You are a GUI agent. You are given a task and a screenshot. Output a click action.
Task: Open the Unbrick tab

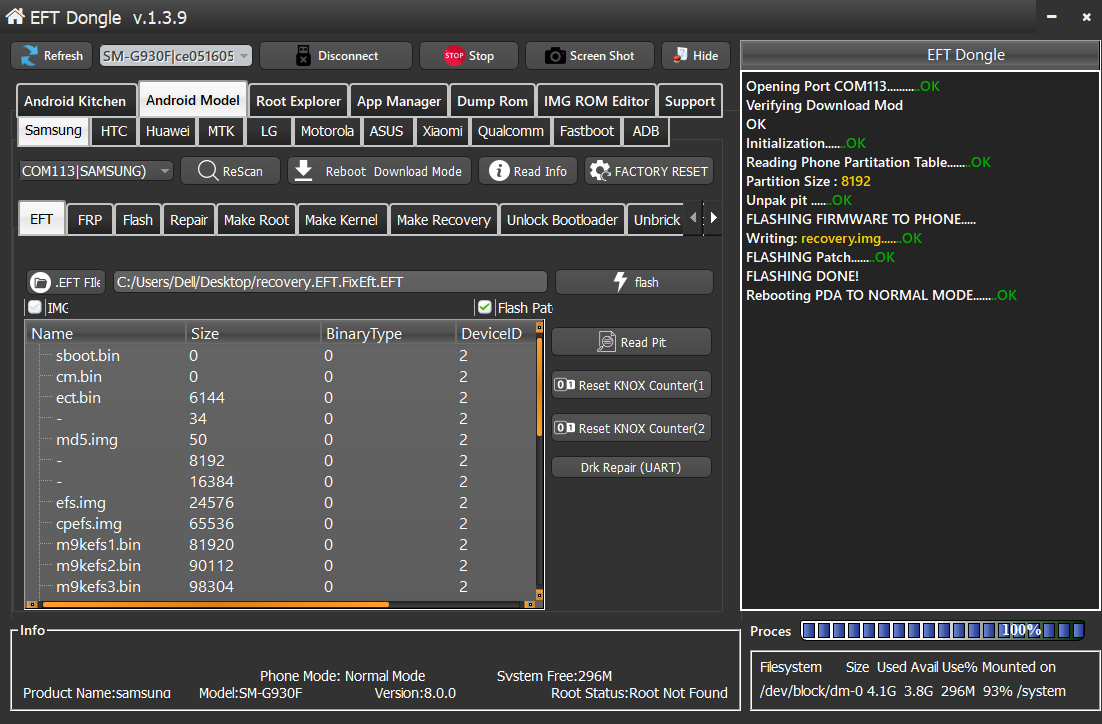[x=656, y=220]
